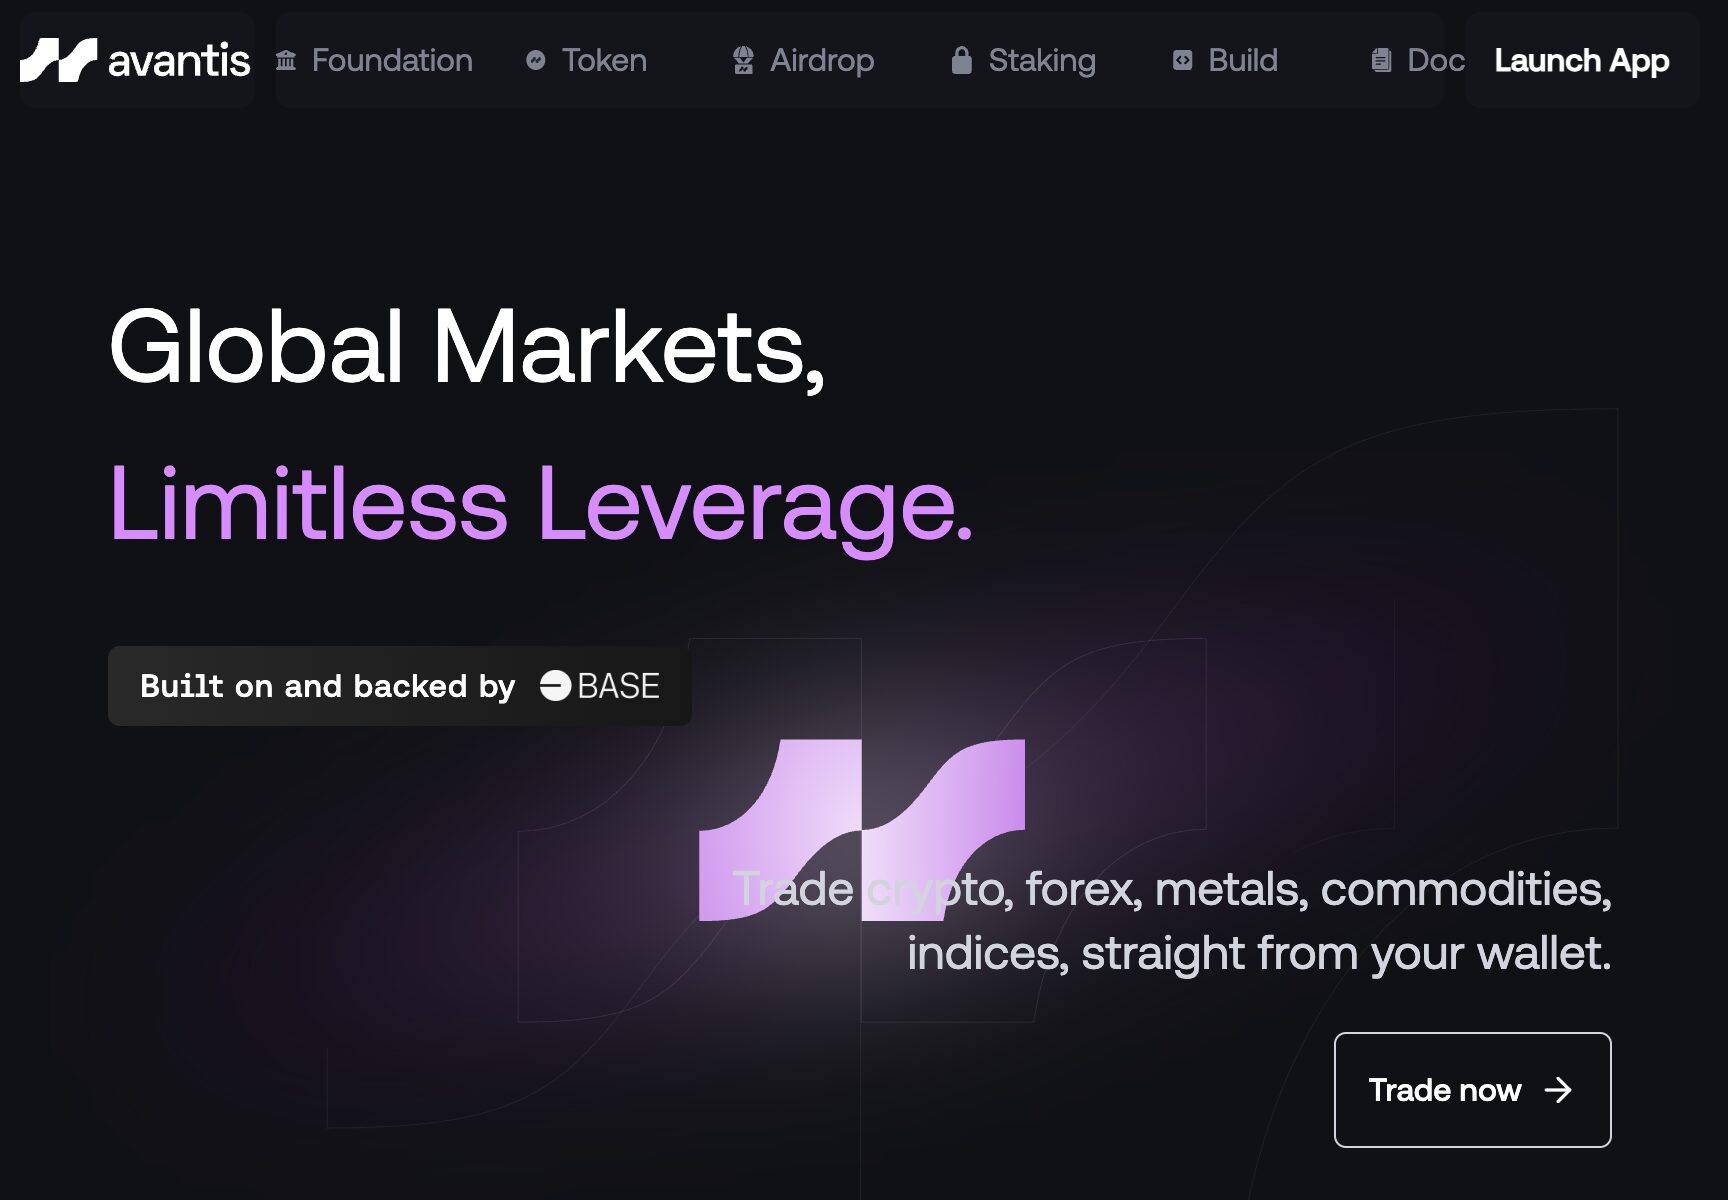Screen dimensions: 1728x1200
Task: Click the 'Built on and backed by' text
Action: (327, 686)
